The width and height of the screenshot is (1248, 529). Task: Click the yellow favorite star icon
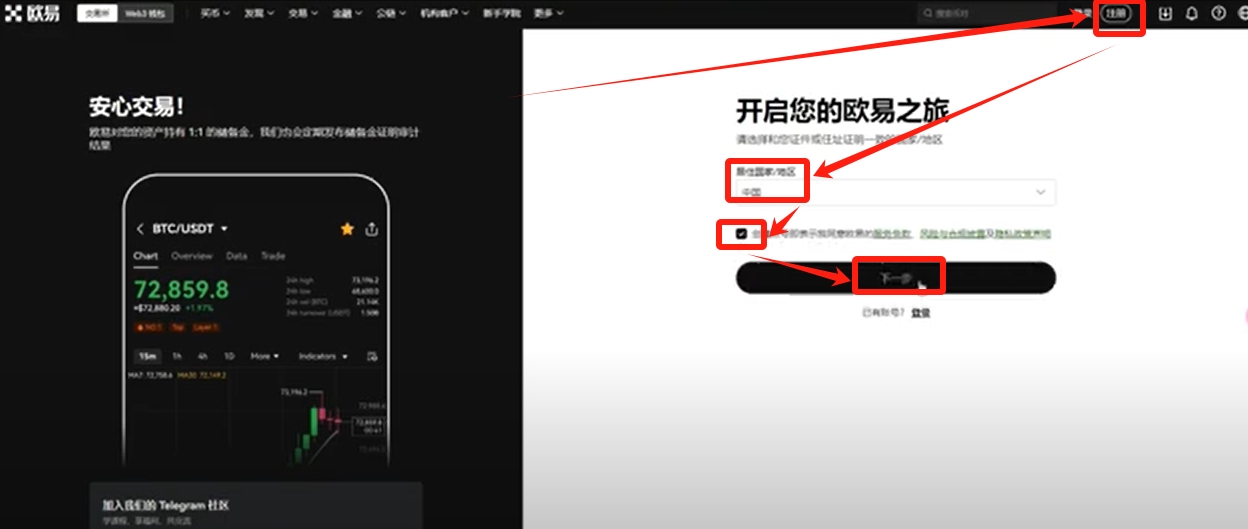[x=347, y=229]
